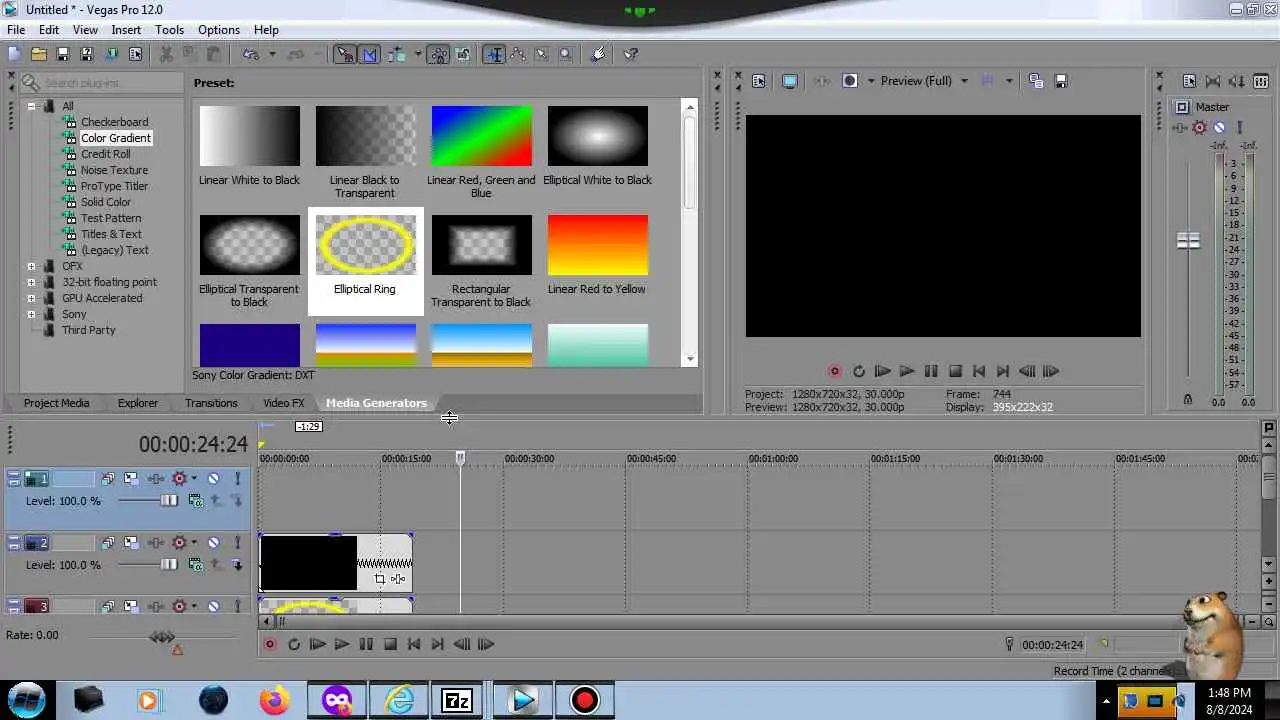Viewport: 1280px width, 720px height.
Task: Open the Tools menu
Action: pos(169,30)
